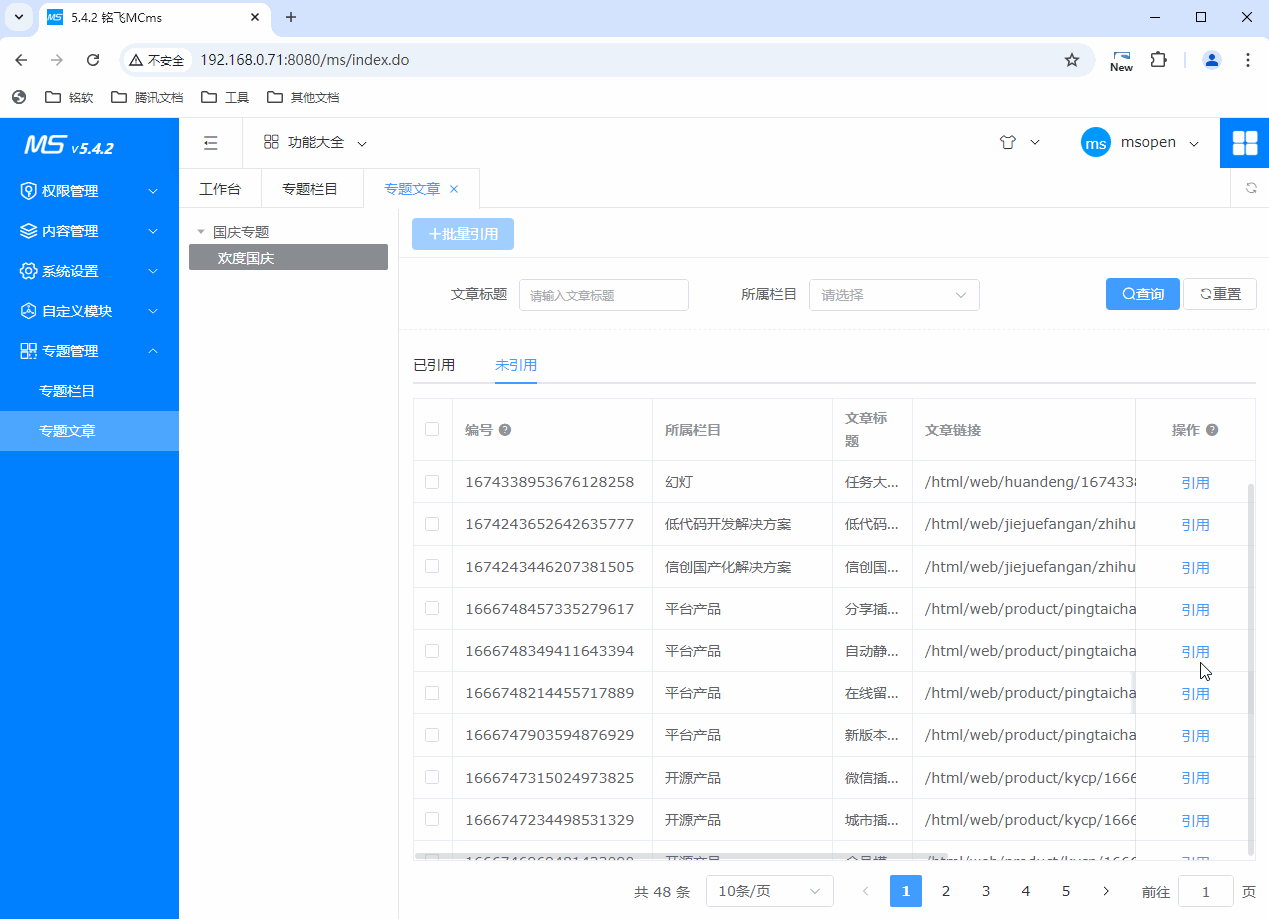Click the blue grid apps icon
This screenshot has width=1269, height=919.
coord(1244,143)
